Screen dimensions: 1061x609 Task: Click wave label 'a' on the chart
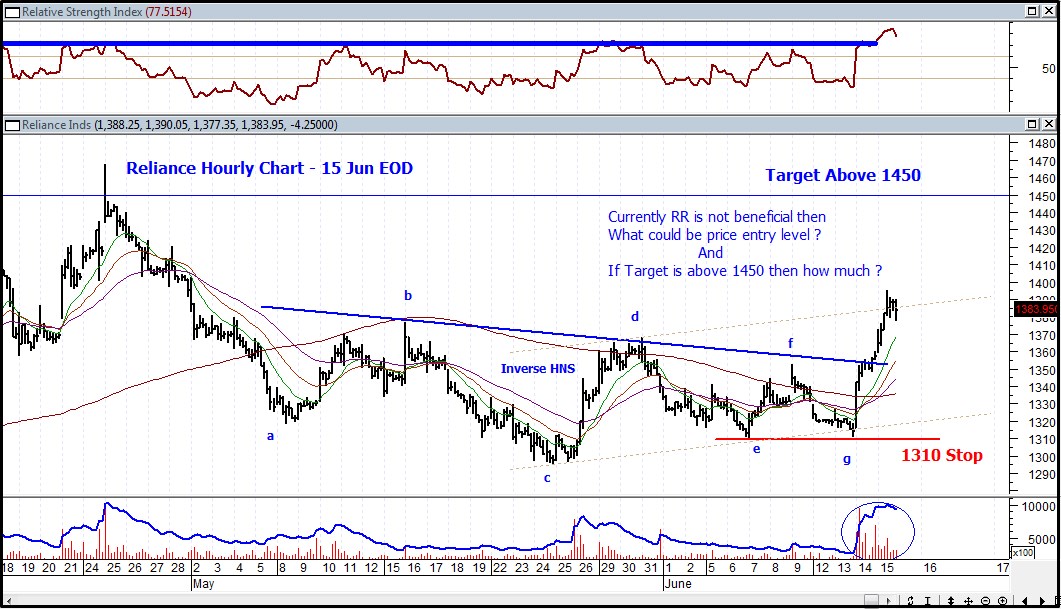point(271,436)
